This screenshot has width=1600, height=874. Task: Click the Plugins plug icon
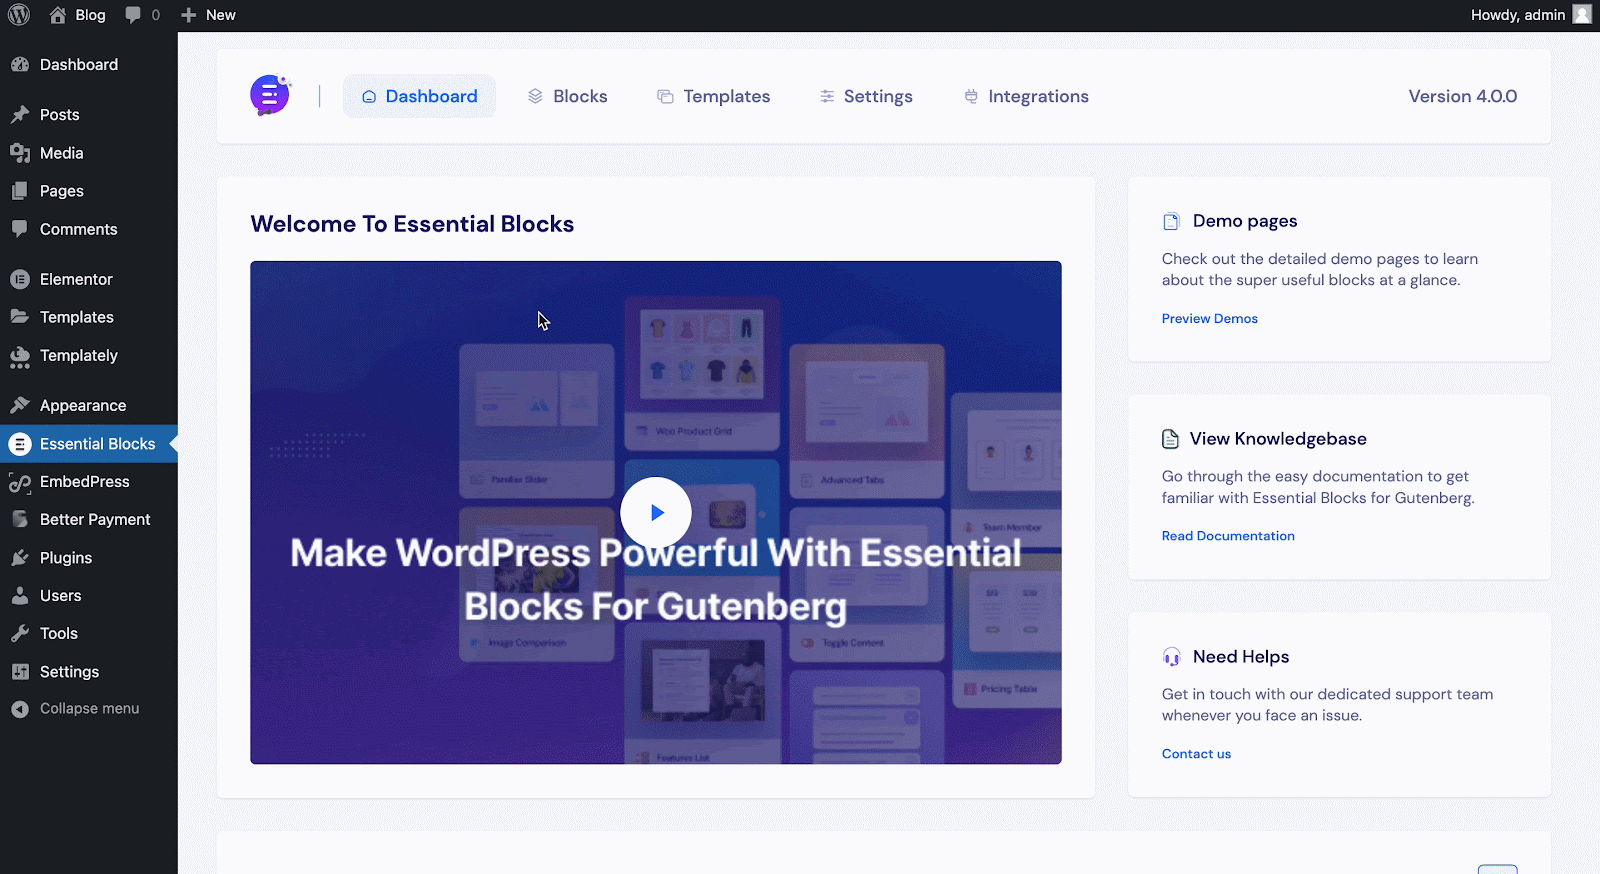20,558
